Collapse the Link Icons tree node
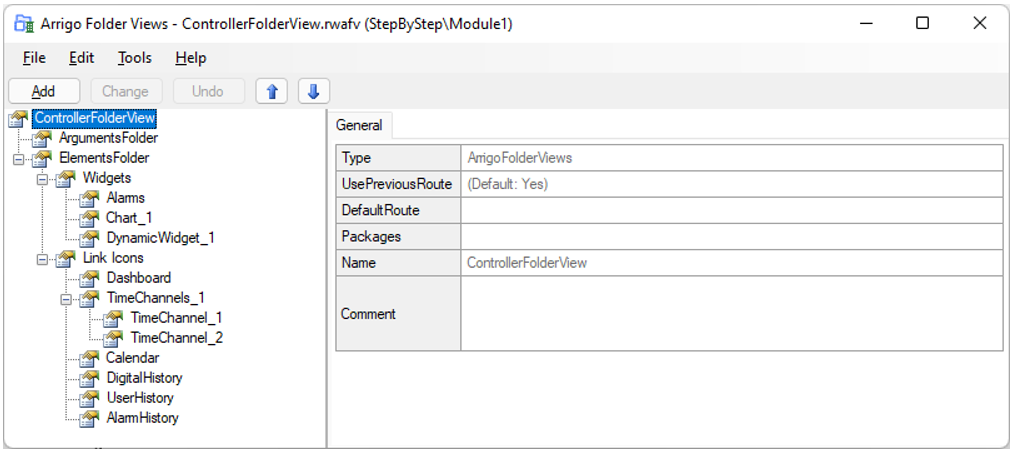1016x454 pixels. [41, 258]
